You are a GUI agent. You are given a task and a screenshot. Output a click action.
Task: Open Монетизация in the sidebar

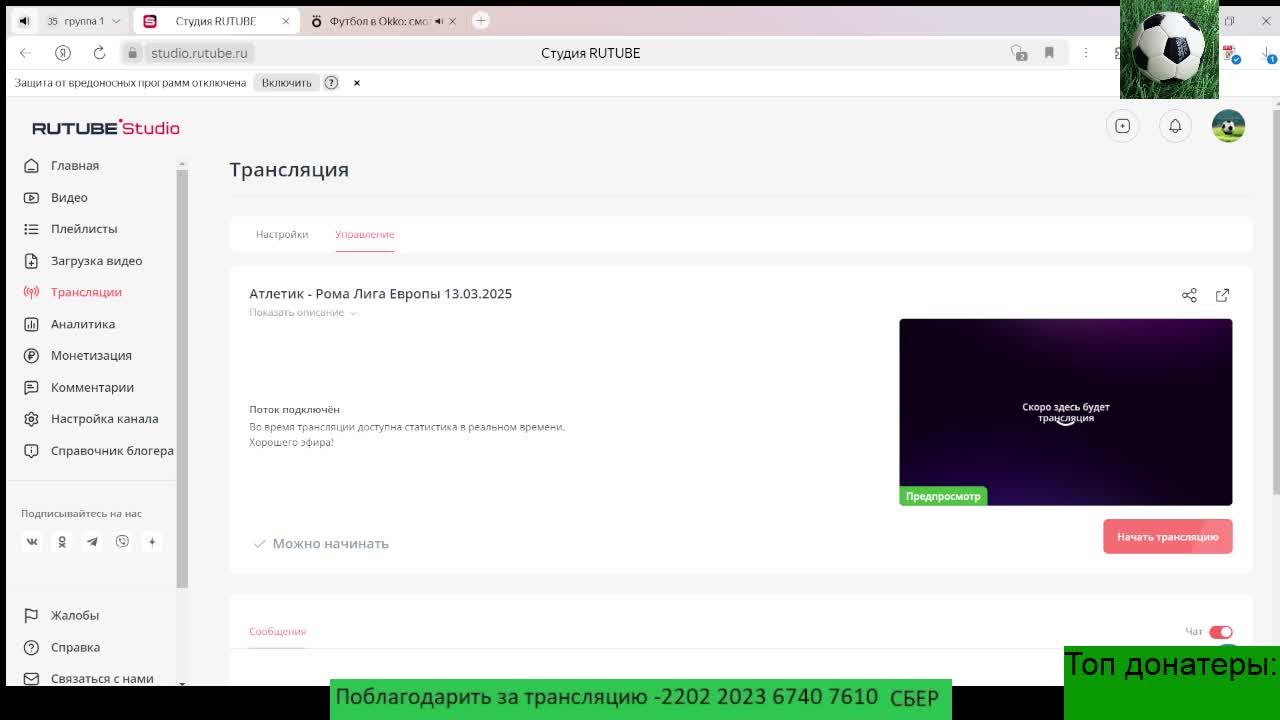coord(91,355)
